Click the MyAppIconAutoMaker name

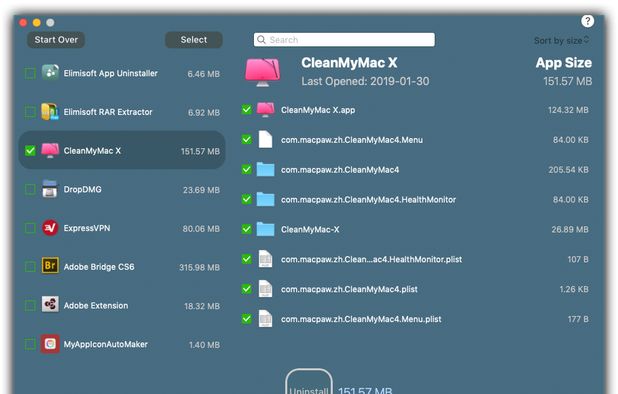point(106,344)
